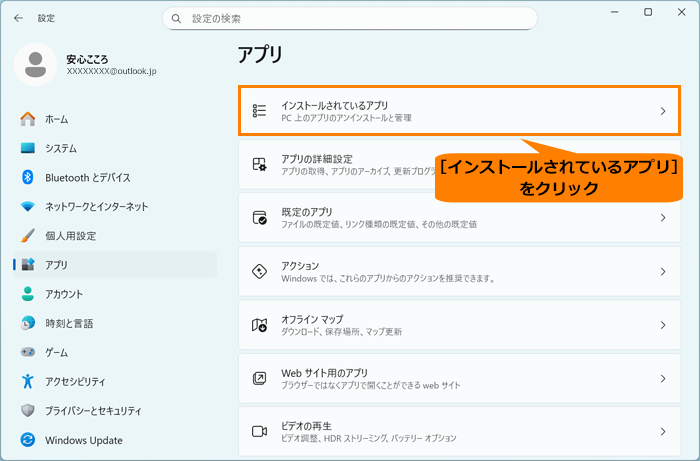Go to ゲーム settings
The height and width of the screenshot is (461, 700).
point(115,353)
